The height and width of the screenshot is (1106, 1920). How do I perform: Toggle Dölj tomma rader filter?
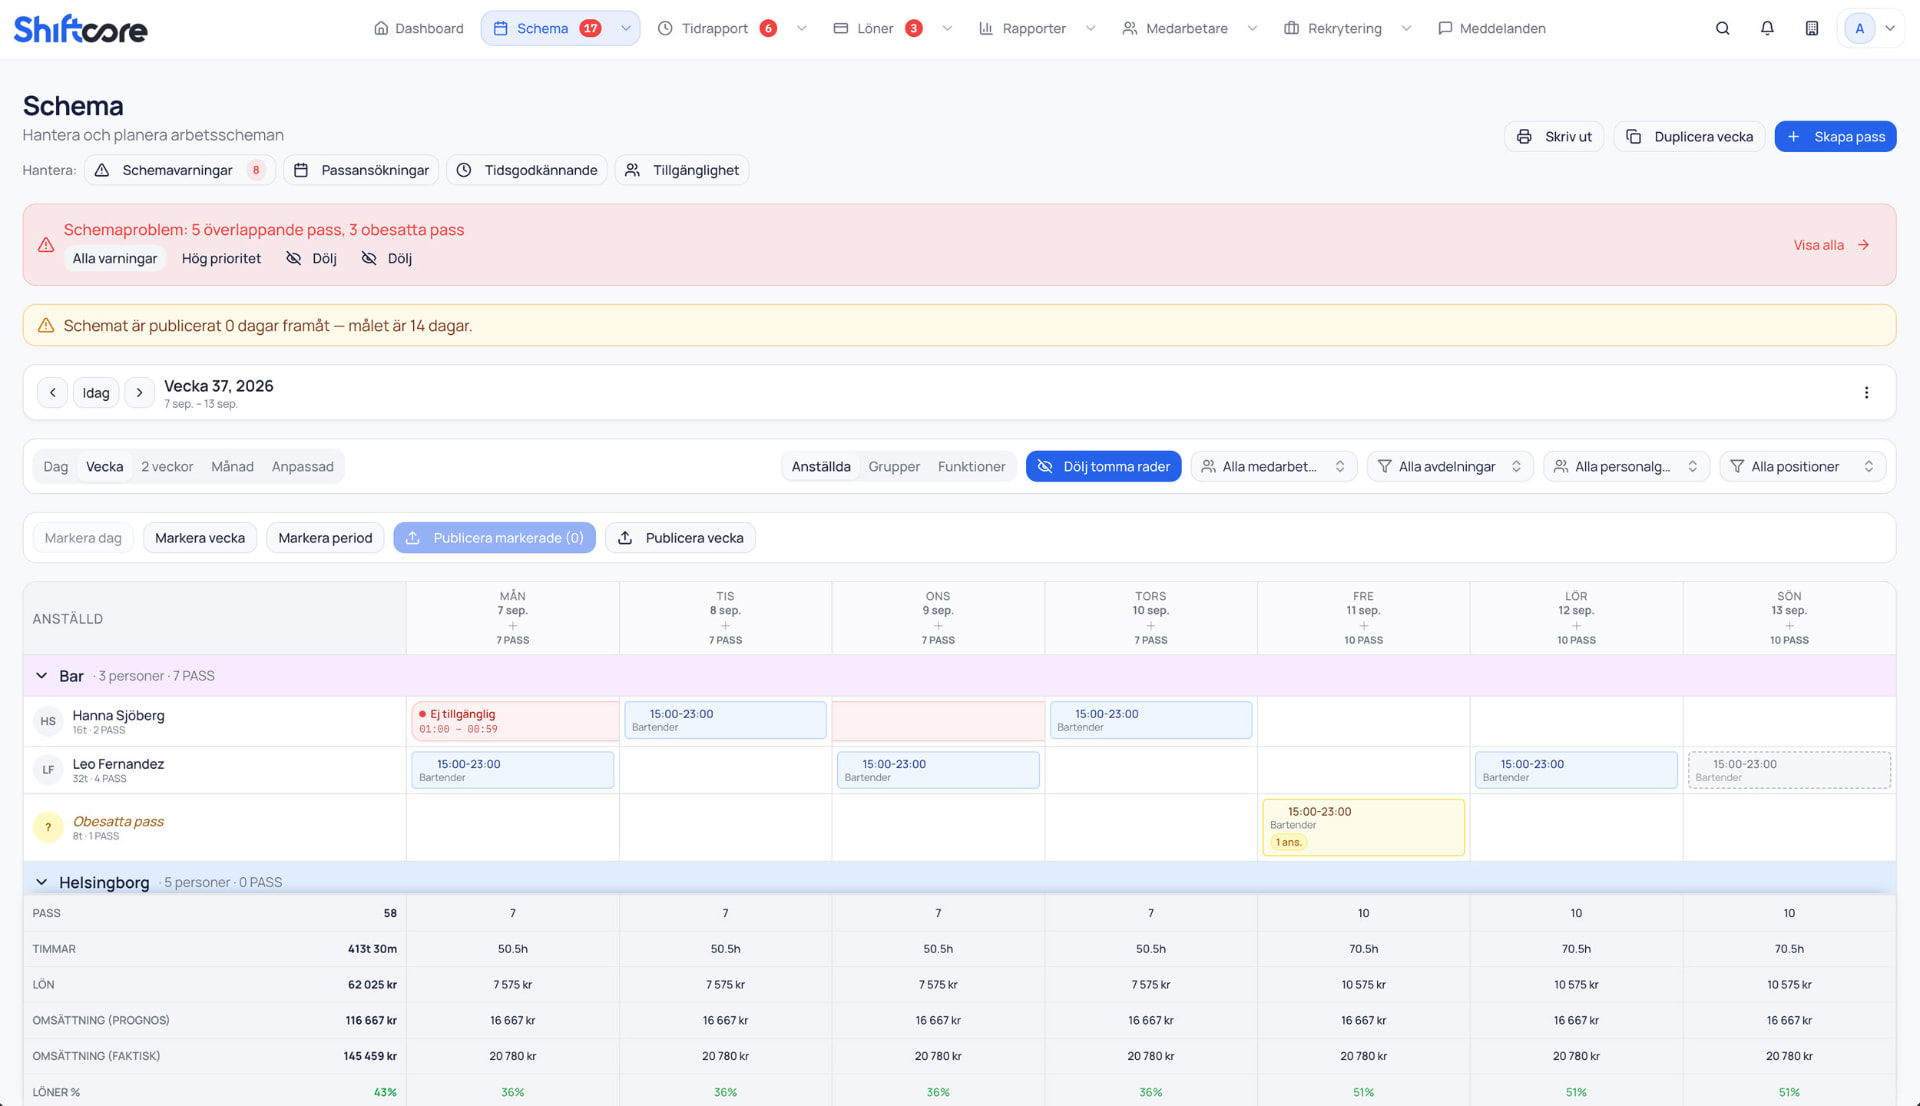click(x=1103, y=467)
